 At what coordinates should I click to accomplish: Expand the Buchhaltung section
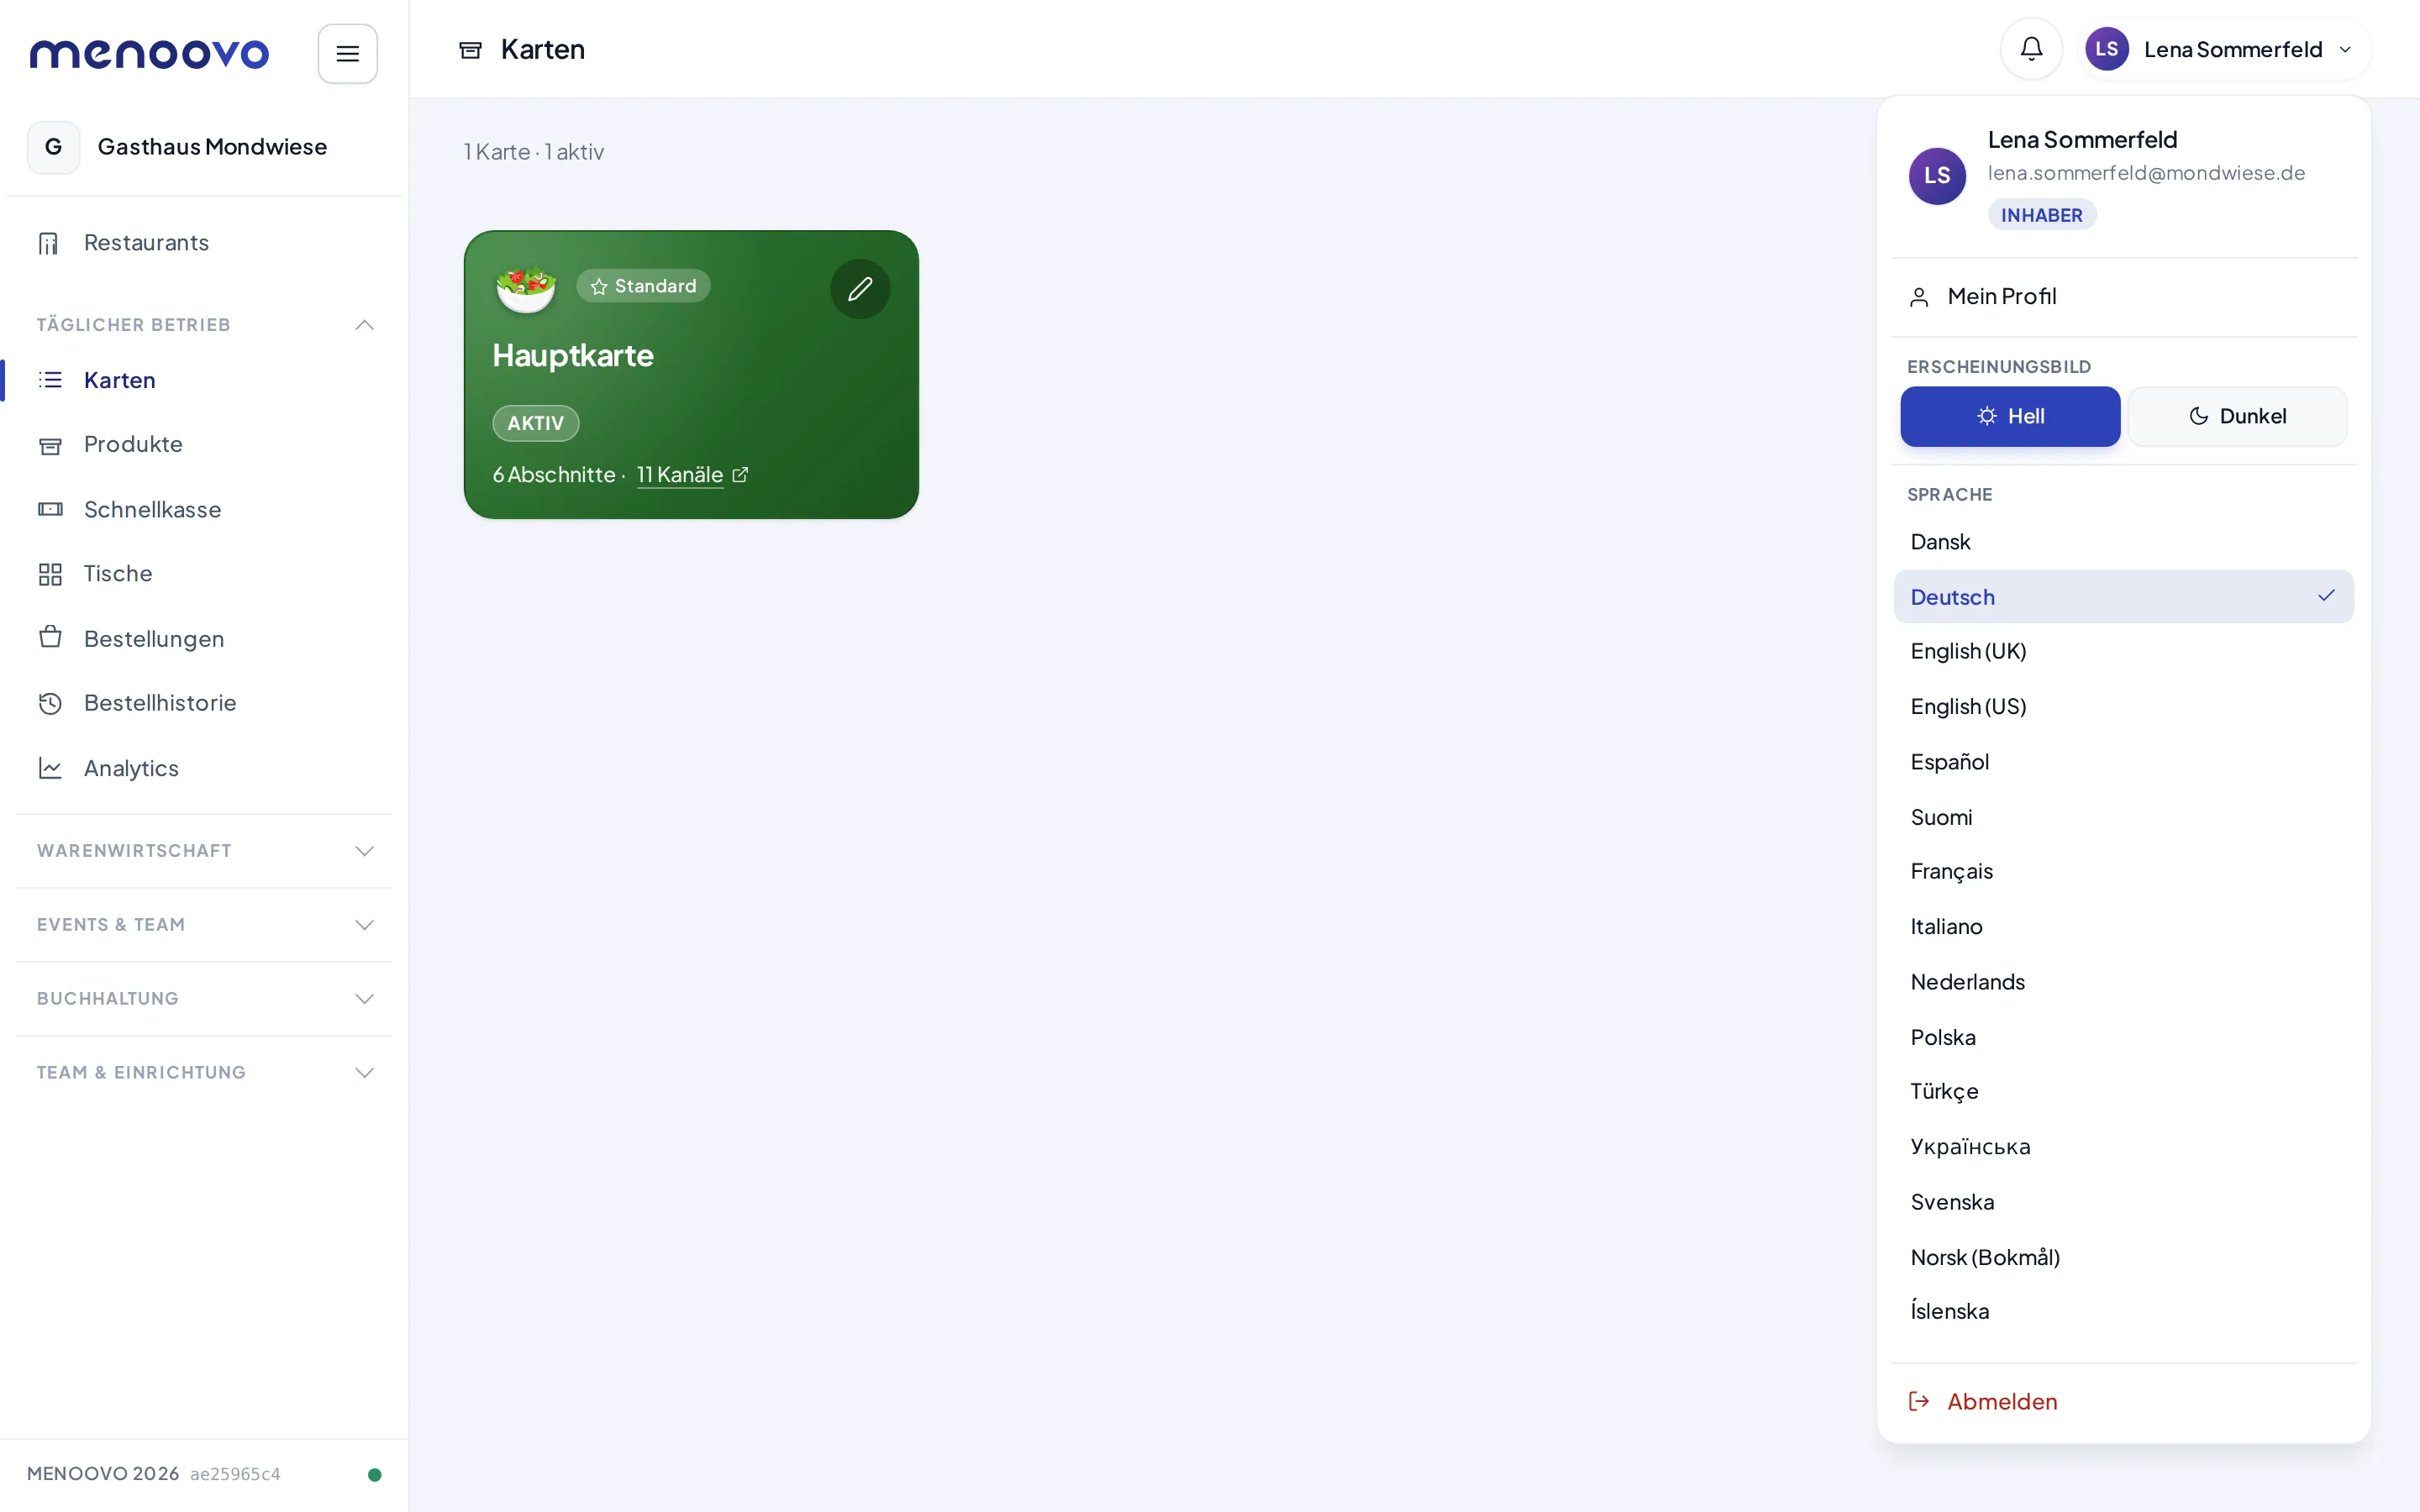pos(204,999)
